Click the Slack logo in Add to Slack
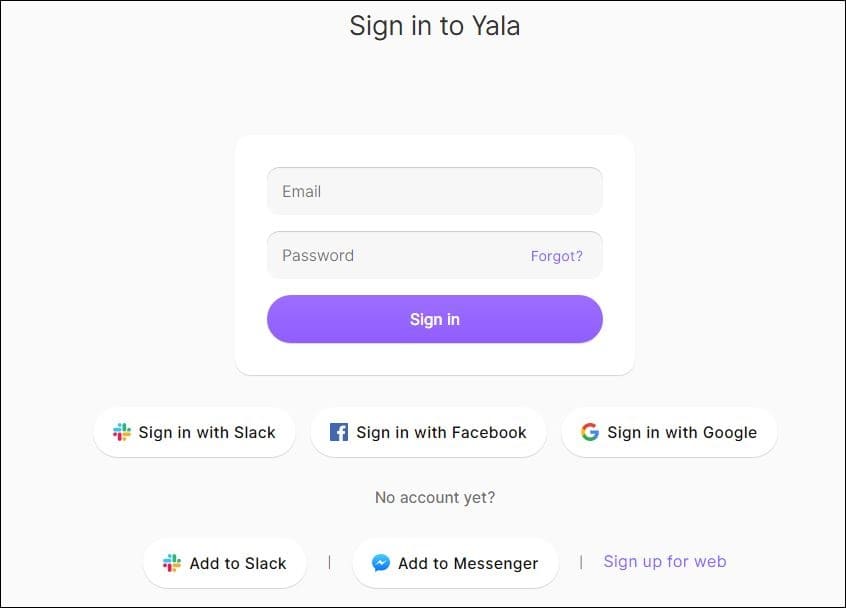846x608 pixels. coord(172,563)
